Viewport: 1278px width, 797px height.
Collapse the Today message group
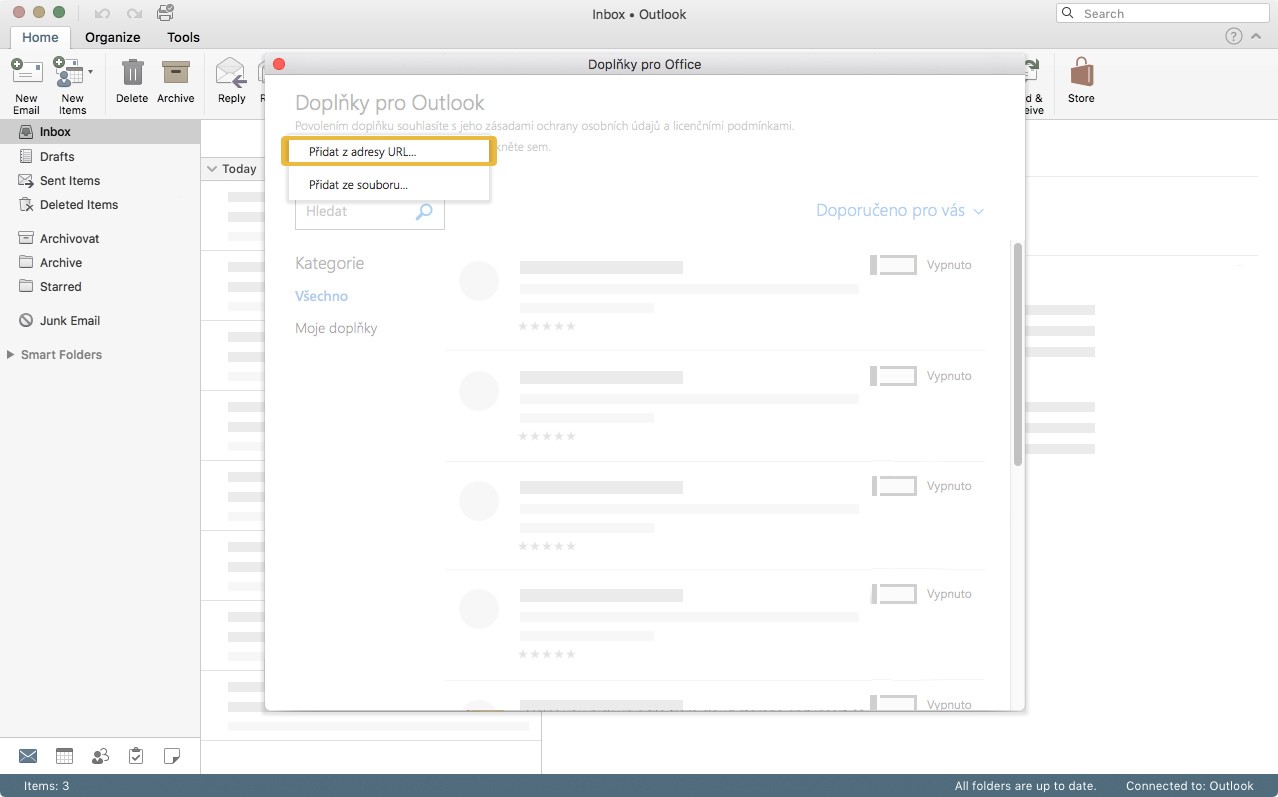[212, 169]
